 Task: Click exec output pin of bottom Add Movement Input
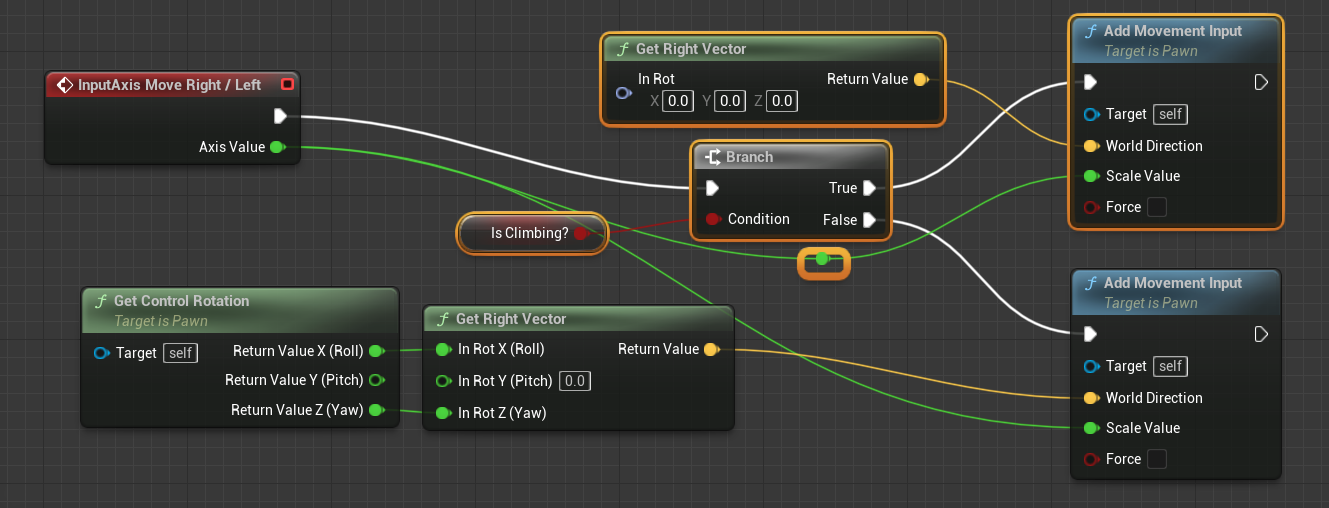pos(1261,334)
